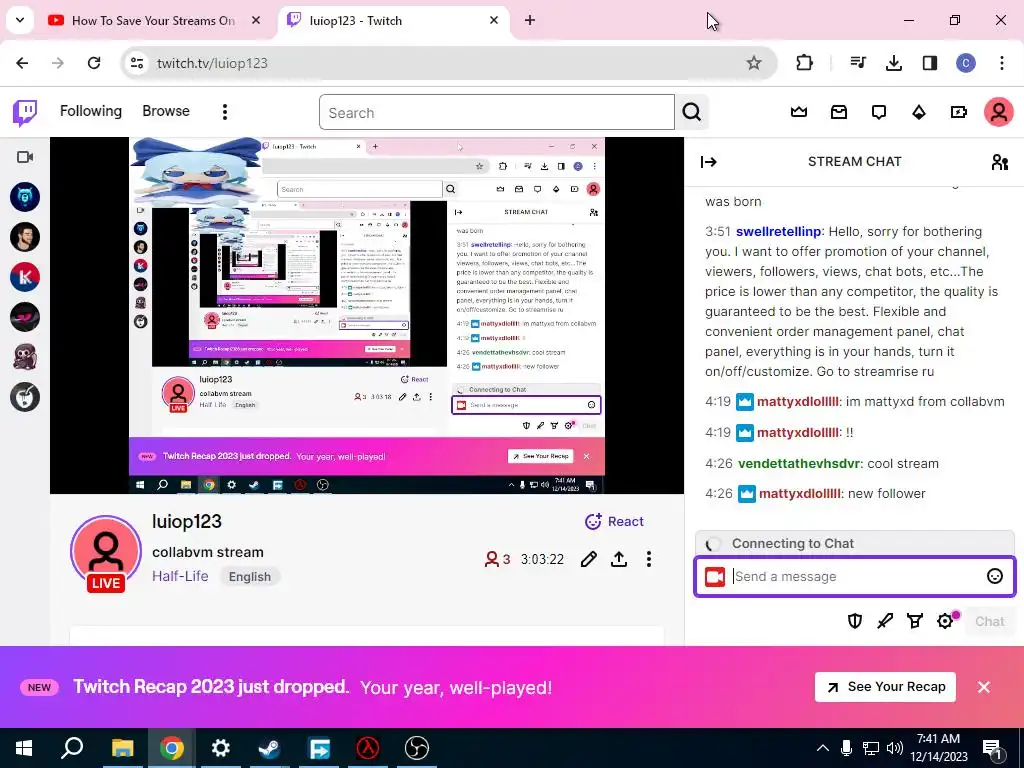Open Chrome media controls icon

coord(857,63)
